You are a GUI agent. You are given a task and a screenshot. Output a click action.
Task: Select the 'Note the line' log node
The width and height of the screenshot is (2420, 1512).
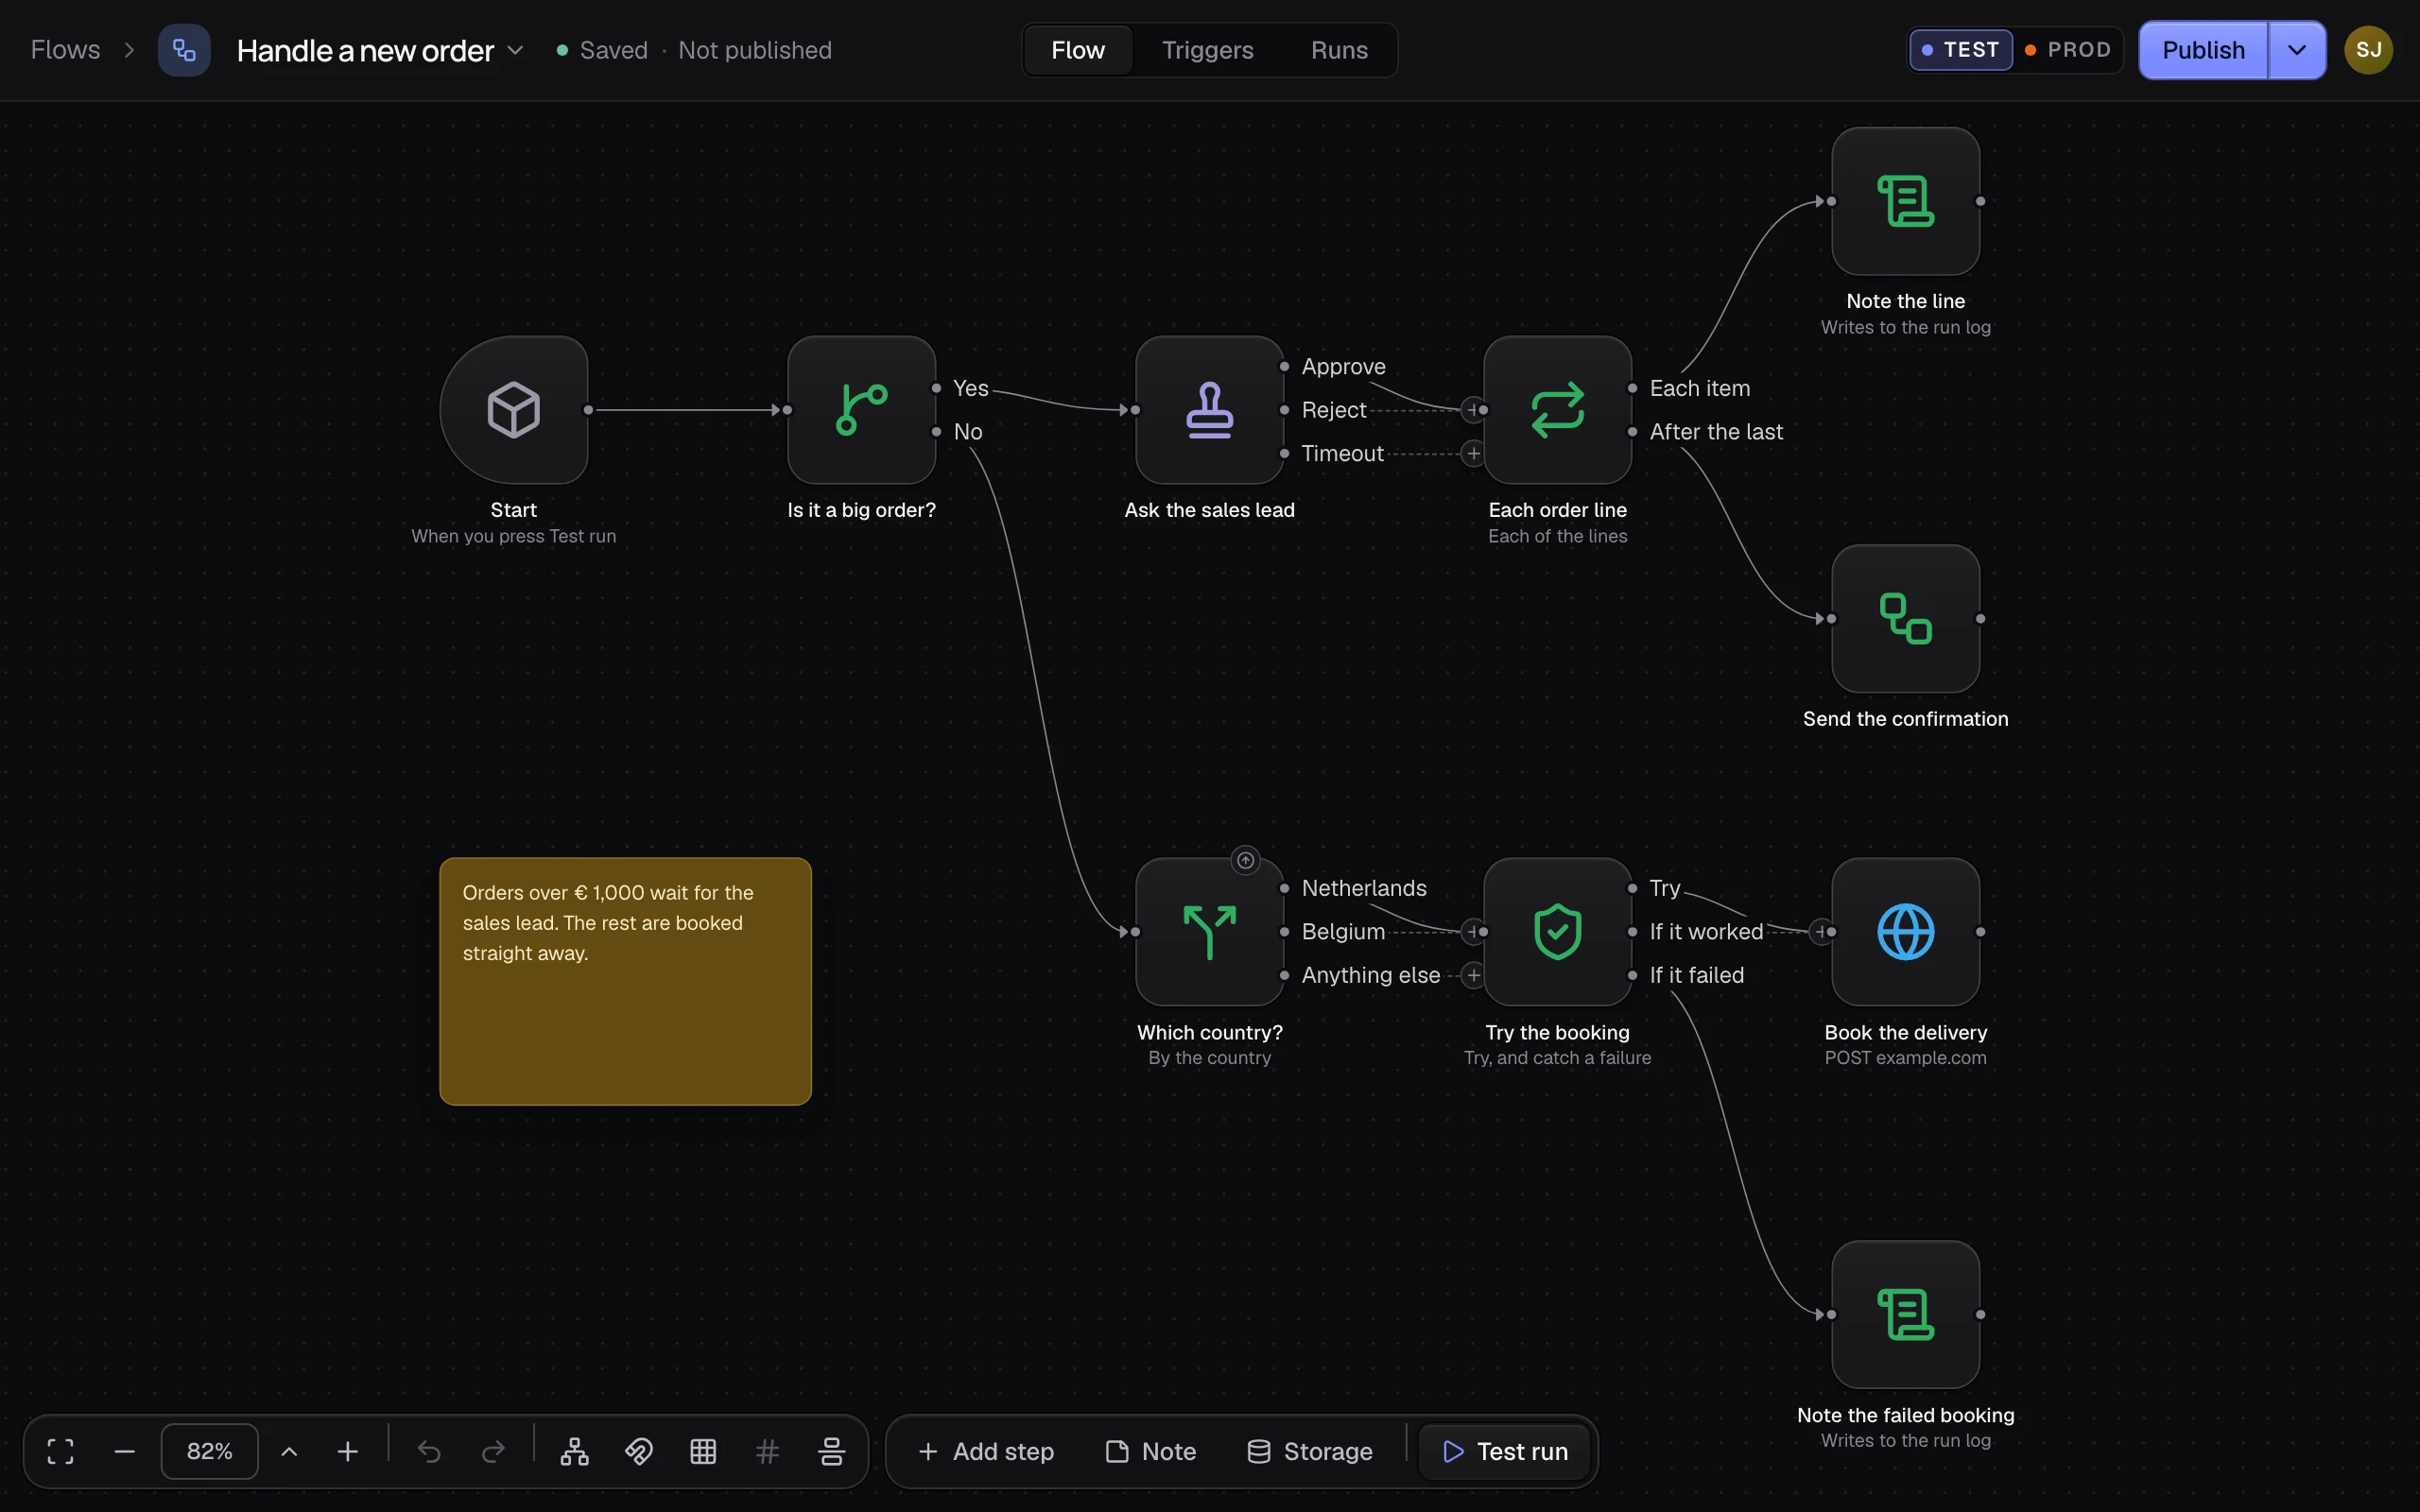point(1906,201)
